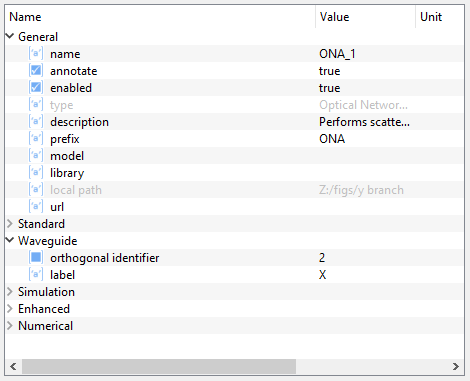Expand the Enhanced section

click(x=10, y=309)
